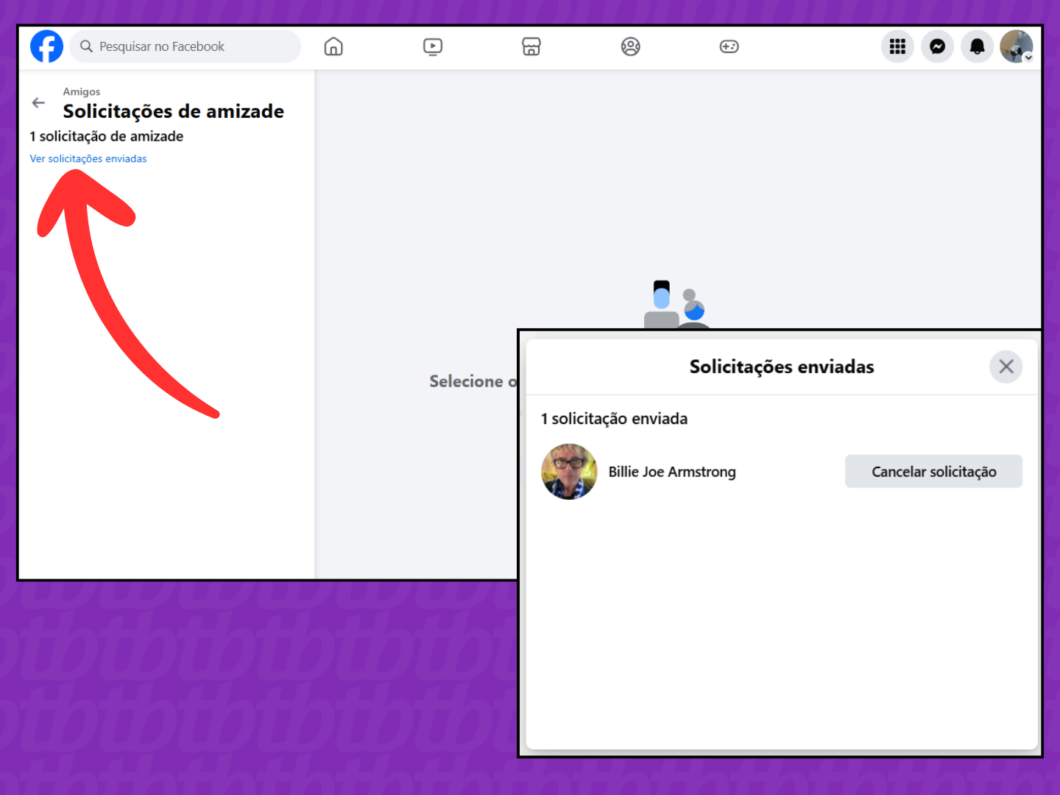The image size is (1060, 795).
Task: Open Messenger chats icon
Action: pos(938,46)
